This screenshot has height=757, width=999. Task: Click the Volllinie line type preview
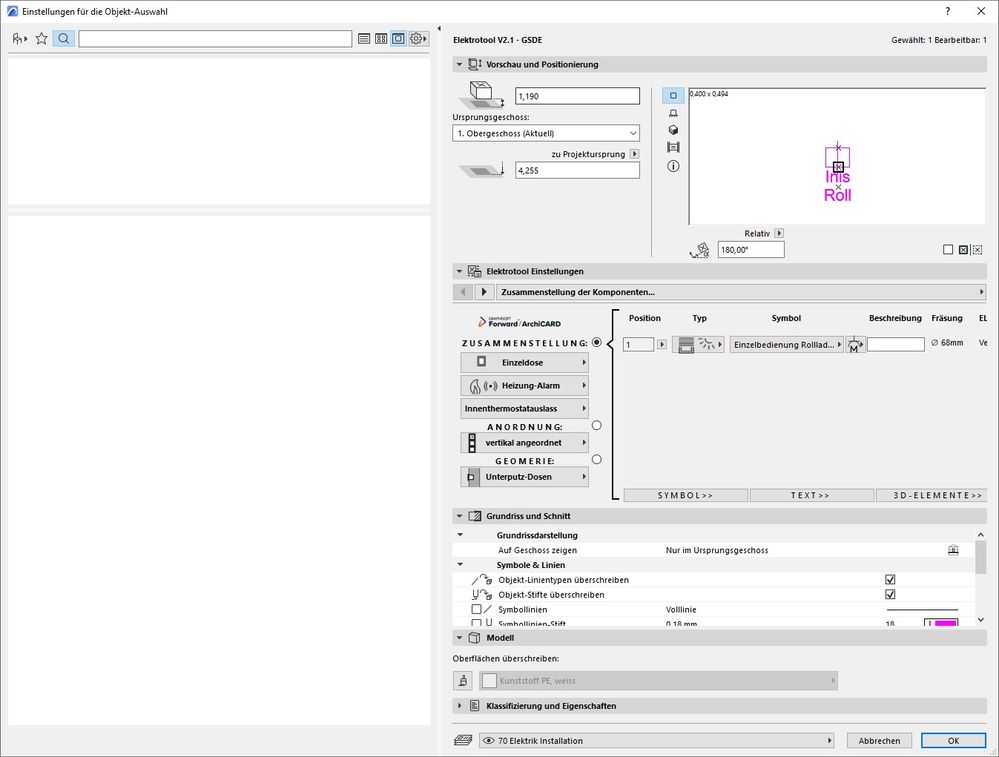[922, 610]
